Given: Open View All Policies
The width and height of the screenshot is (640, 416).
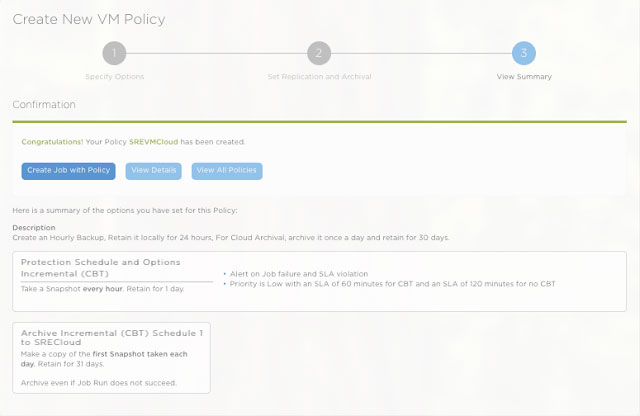Looking at the screenshot, I should [x=227, y=170].
